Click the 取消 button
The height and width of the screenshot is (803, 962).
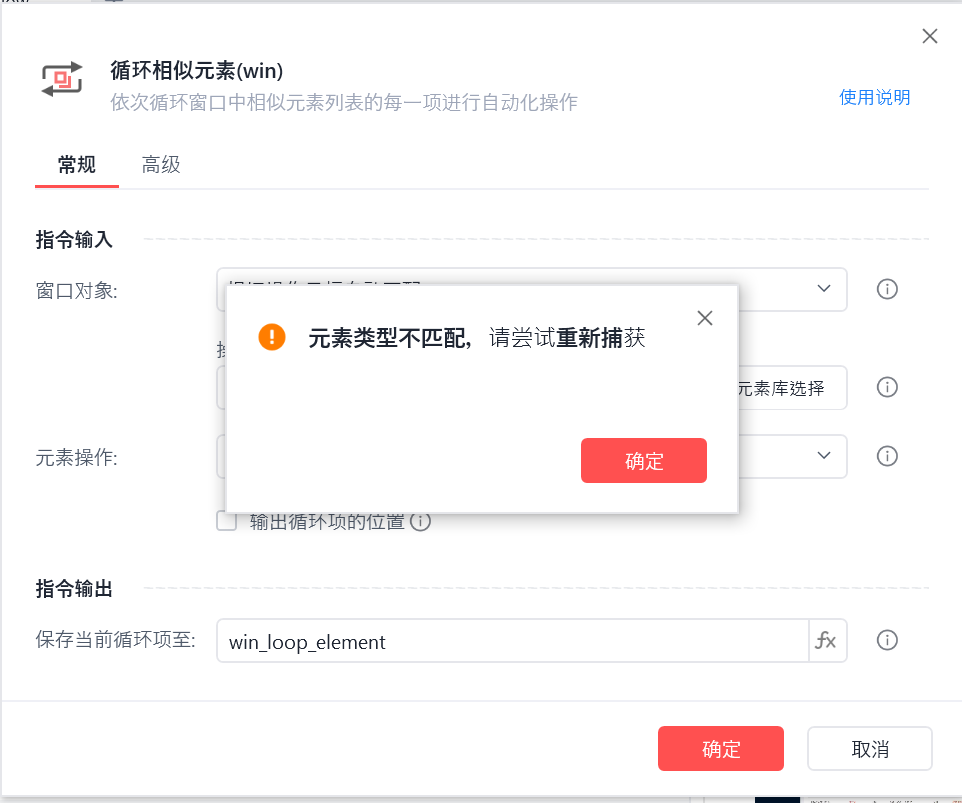click(x=869, y=748)
